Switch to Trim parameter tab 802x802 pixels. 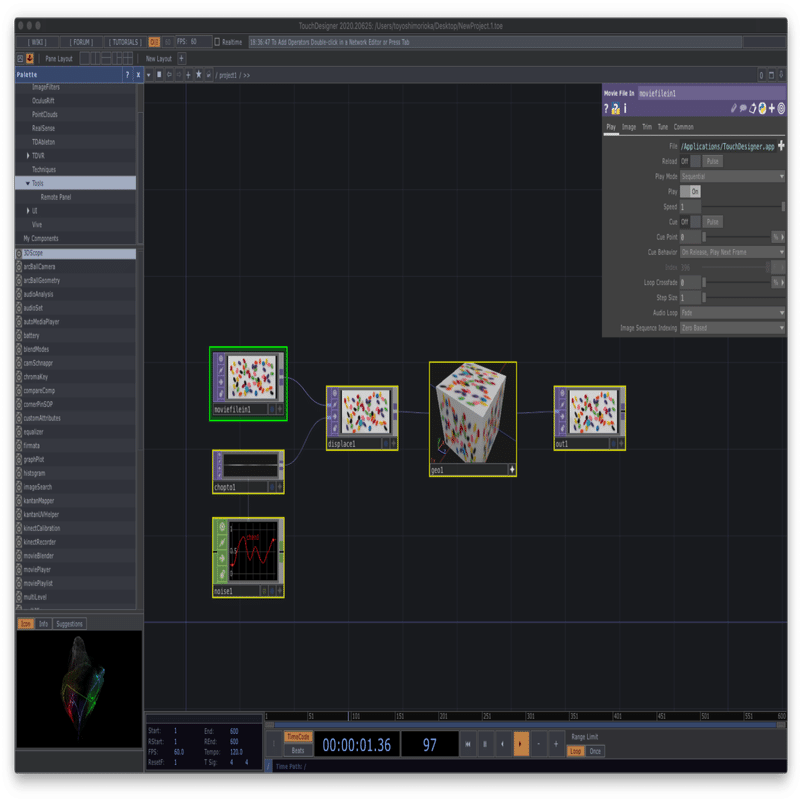point(647,127)
